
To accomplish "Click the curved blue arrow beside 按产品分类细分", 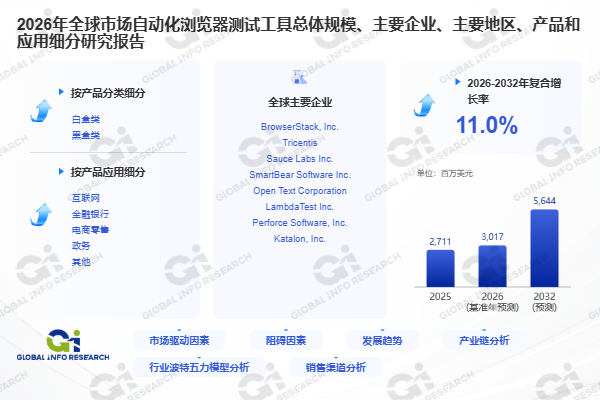I will 41,111.
